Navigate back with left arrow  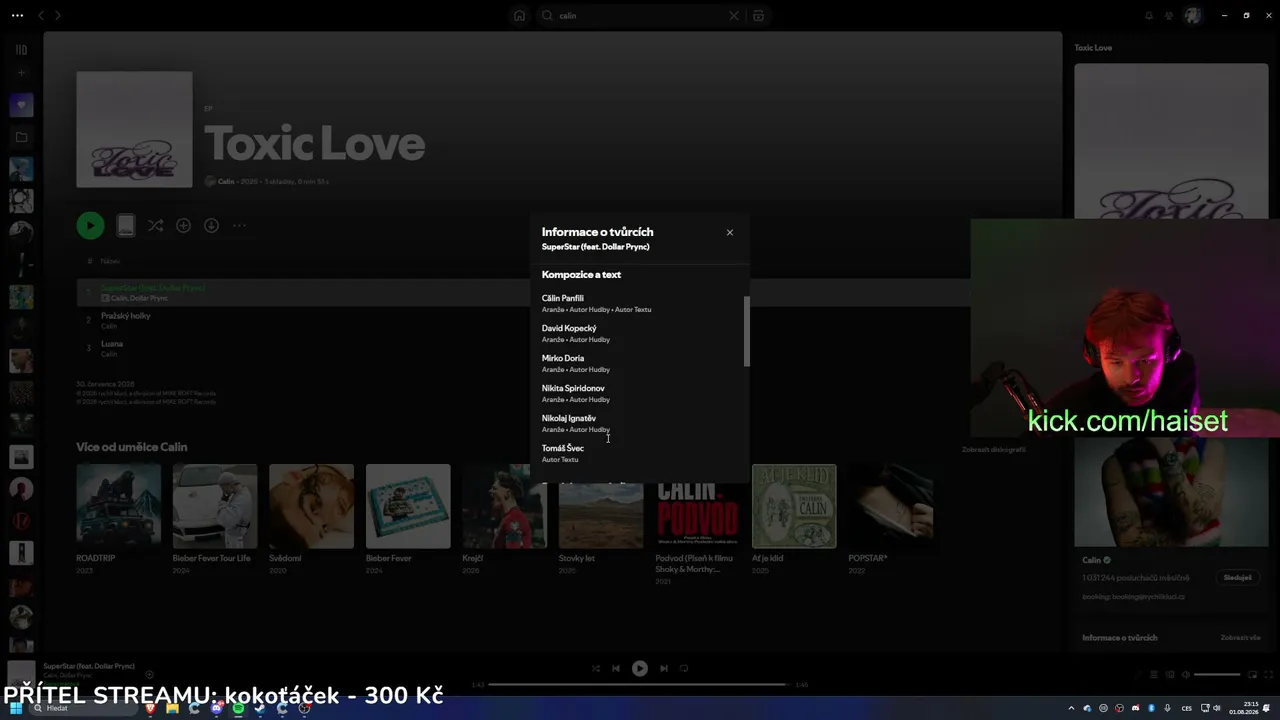41,16
